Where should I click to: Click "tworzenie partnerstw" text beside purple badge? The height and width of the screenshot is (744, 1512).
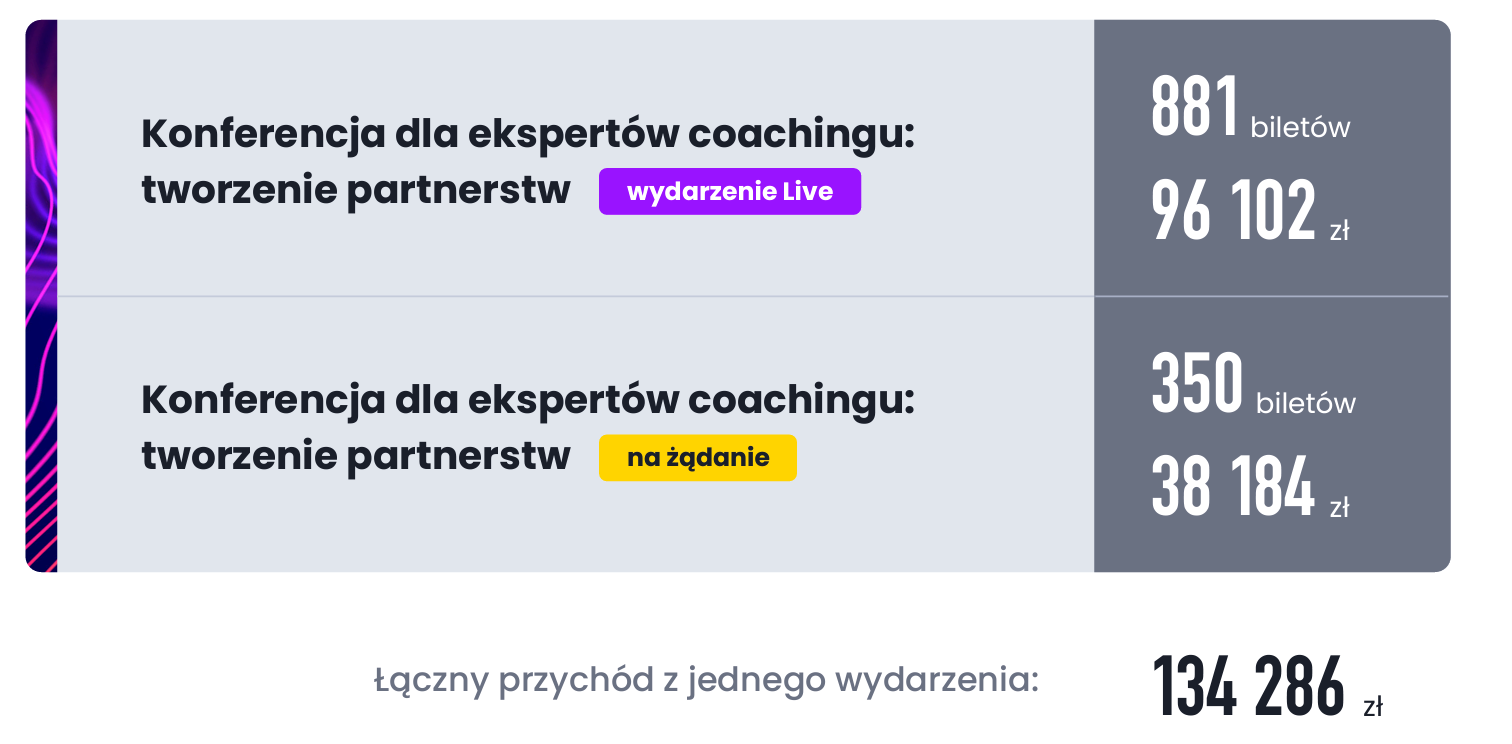click(x=355, y=192)
